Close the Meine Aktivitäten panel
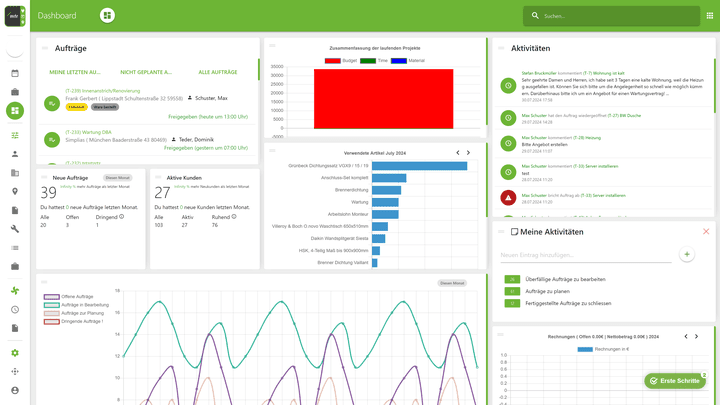Screen dimensions: 720x405 click(706, 231)
